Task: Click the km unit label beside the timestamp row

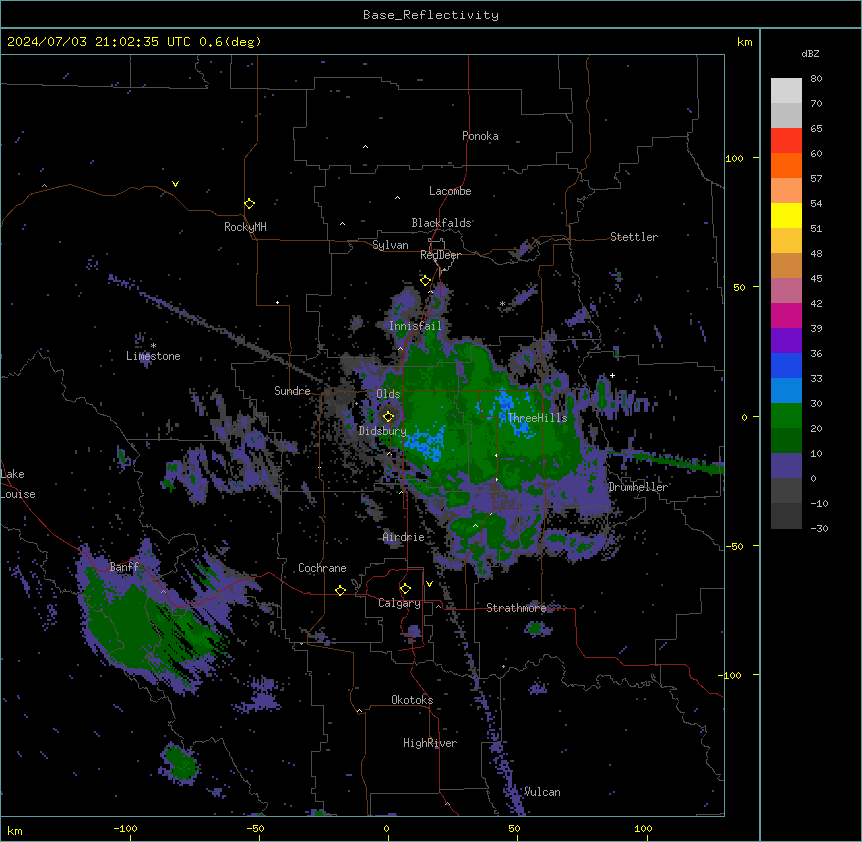Action: pos(744,42)
